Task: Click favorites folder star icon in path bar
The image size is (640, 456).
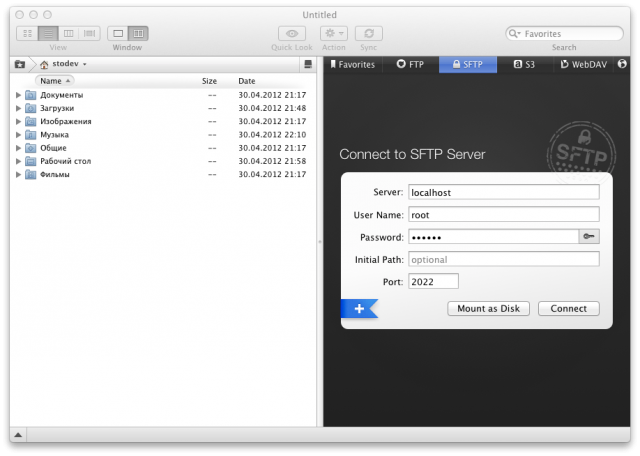Action: coord(20,64)
